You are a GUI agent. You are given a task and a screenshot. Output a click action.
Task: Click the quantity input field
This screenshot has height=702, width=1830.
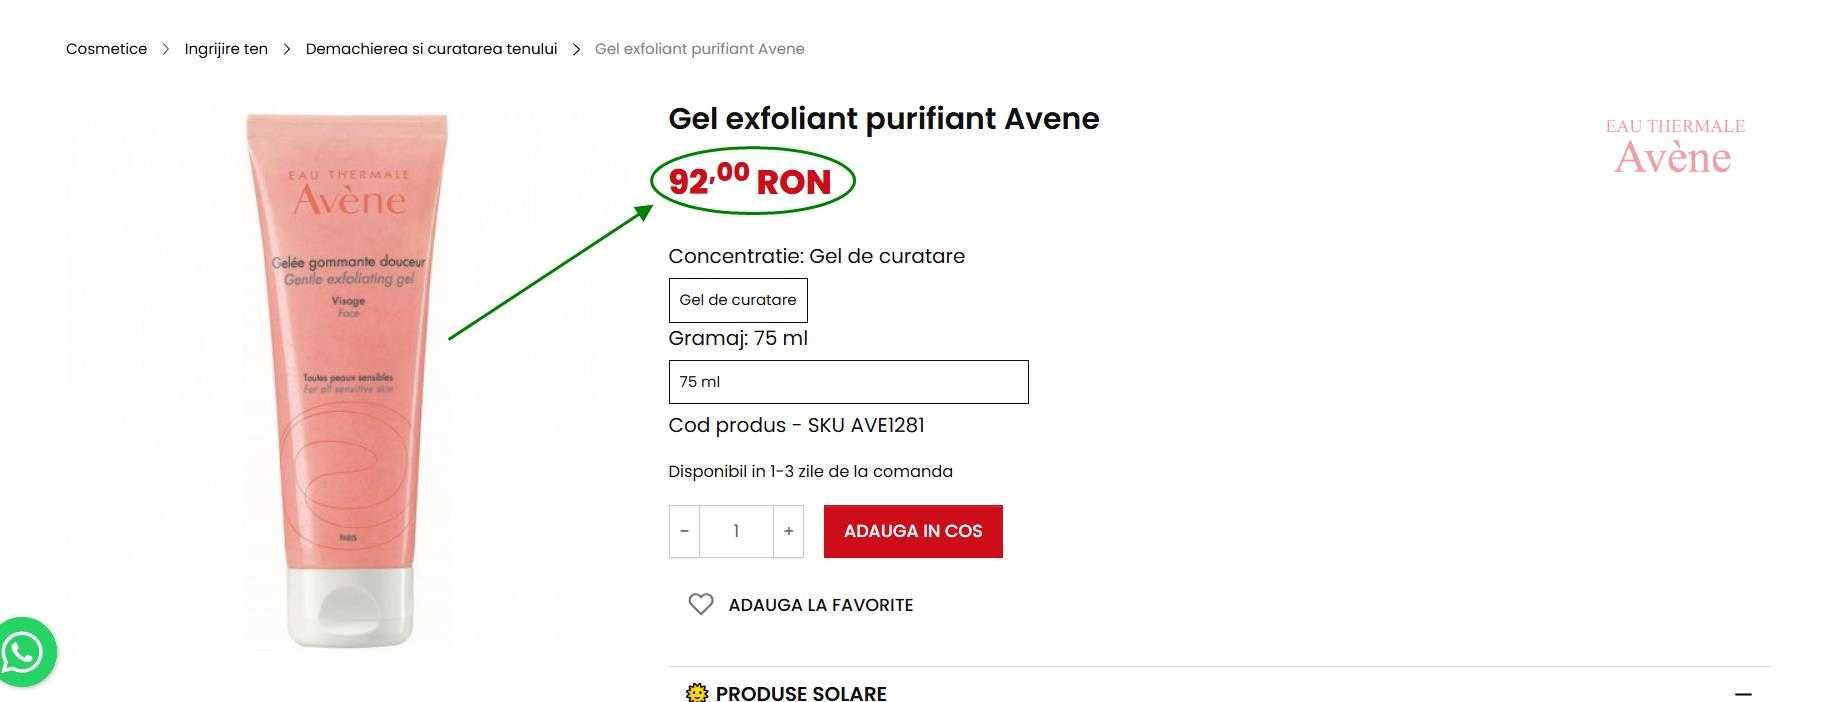(x=736, y=531)
